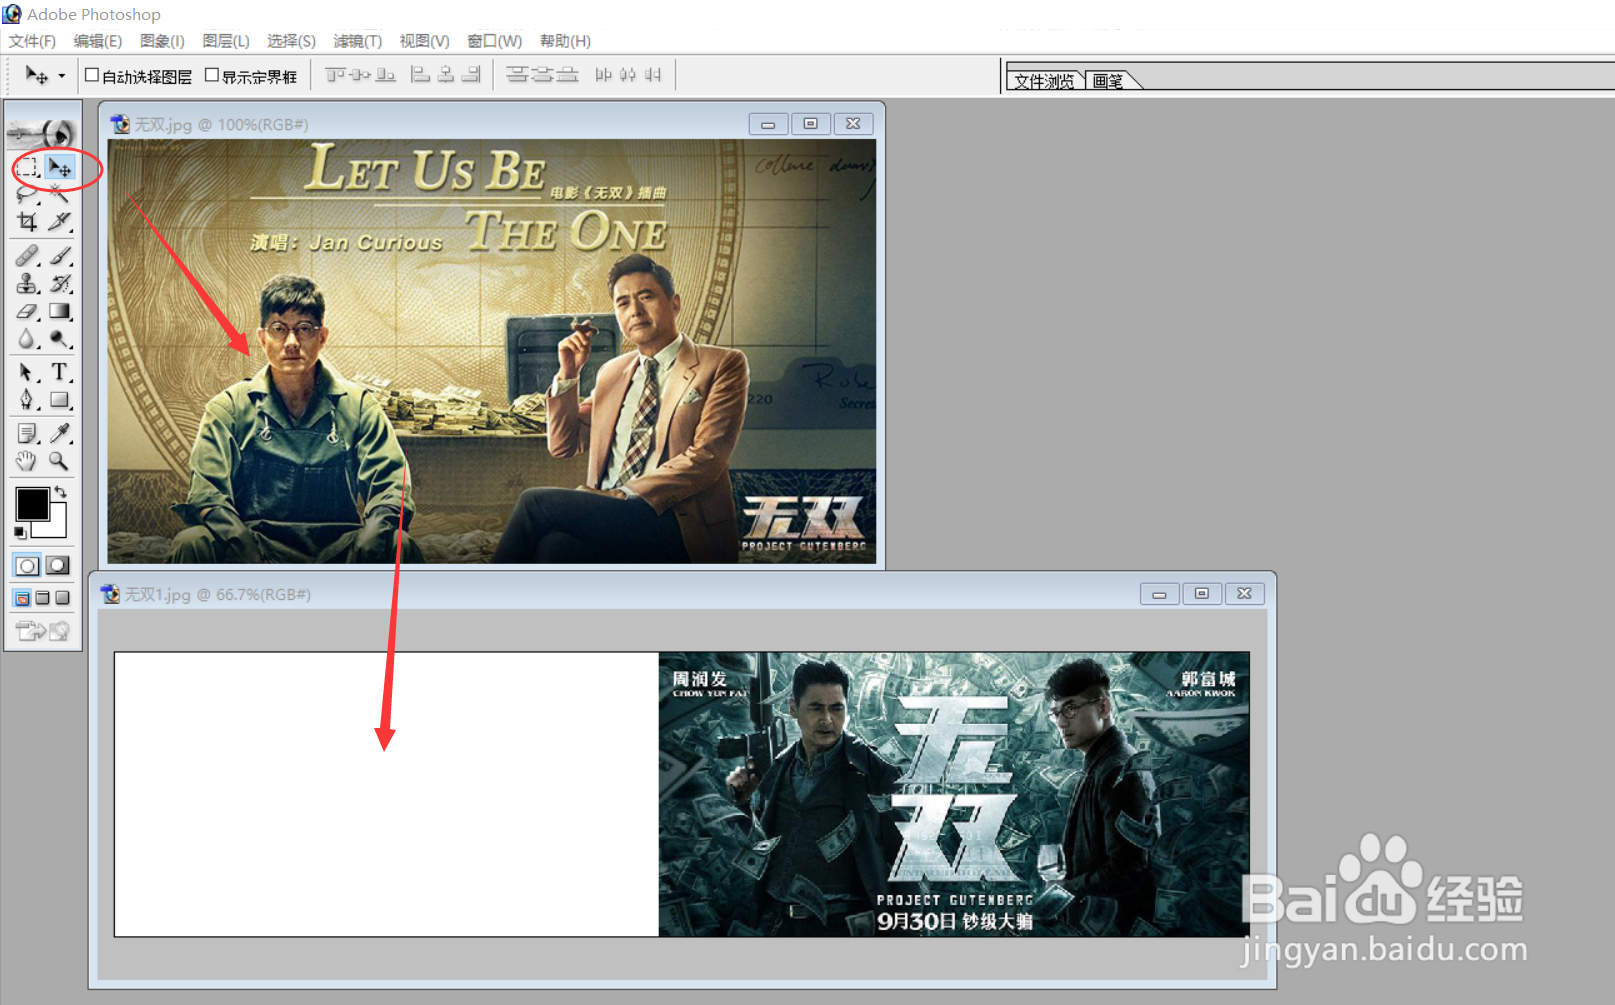Viewport: 1615px width, 1005px height.
Task: Click the 无双1.jpg @ 66.7%(RGB#) title bar
Action: pyautogui.click(x=682, y=594)
